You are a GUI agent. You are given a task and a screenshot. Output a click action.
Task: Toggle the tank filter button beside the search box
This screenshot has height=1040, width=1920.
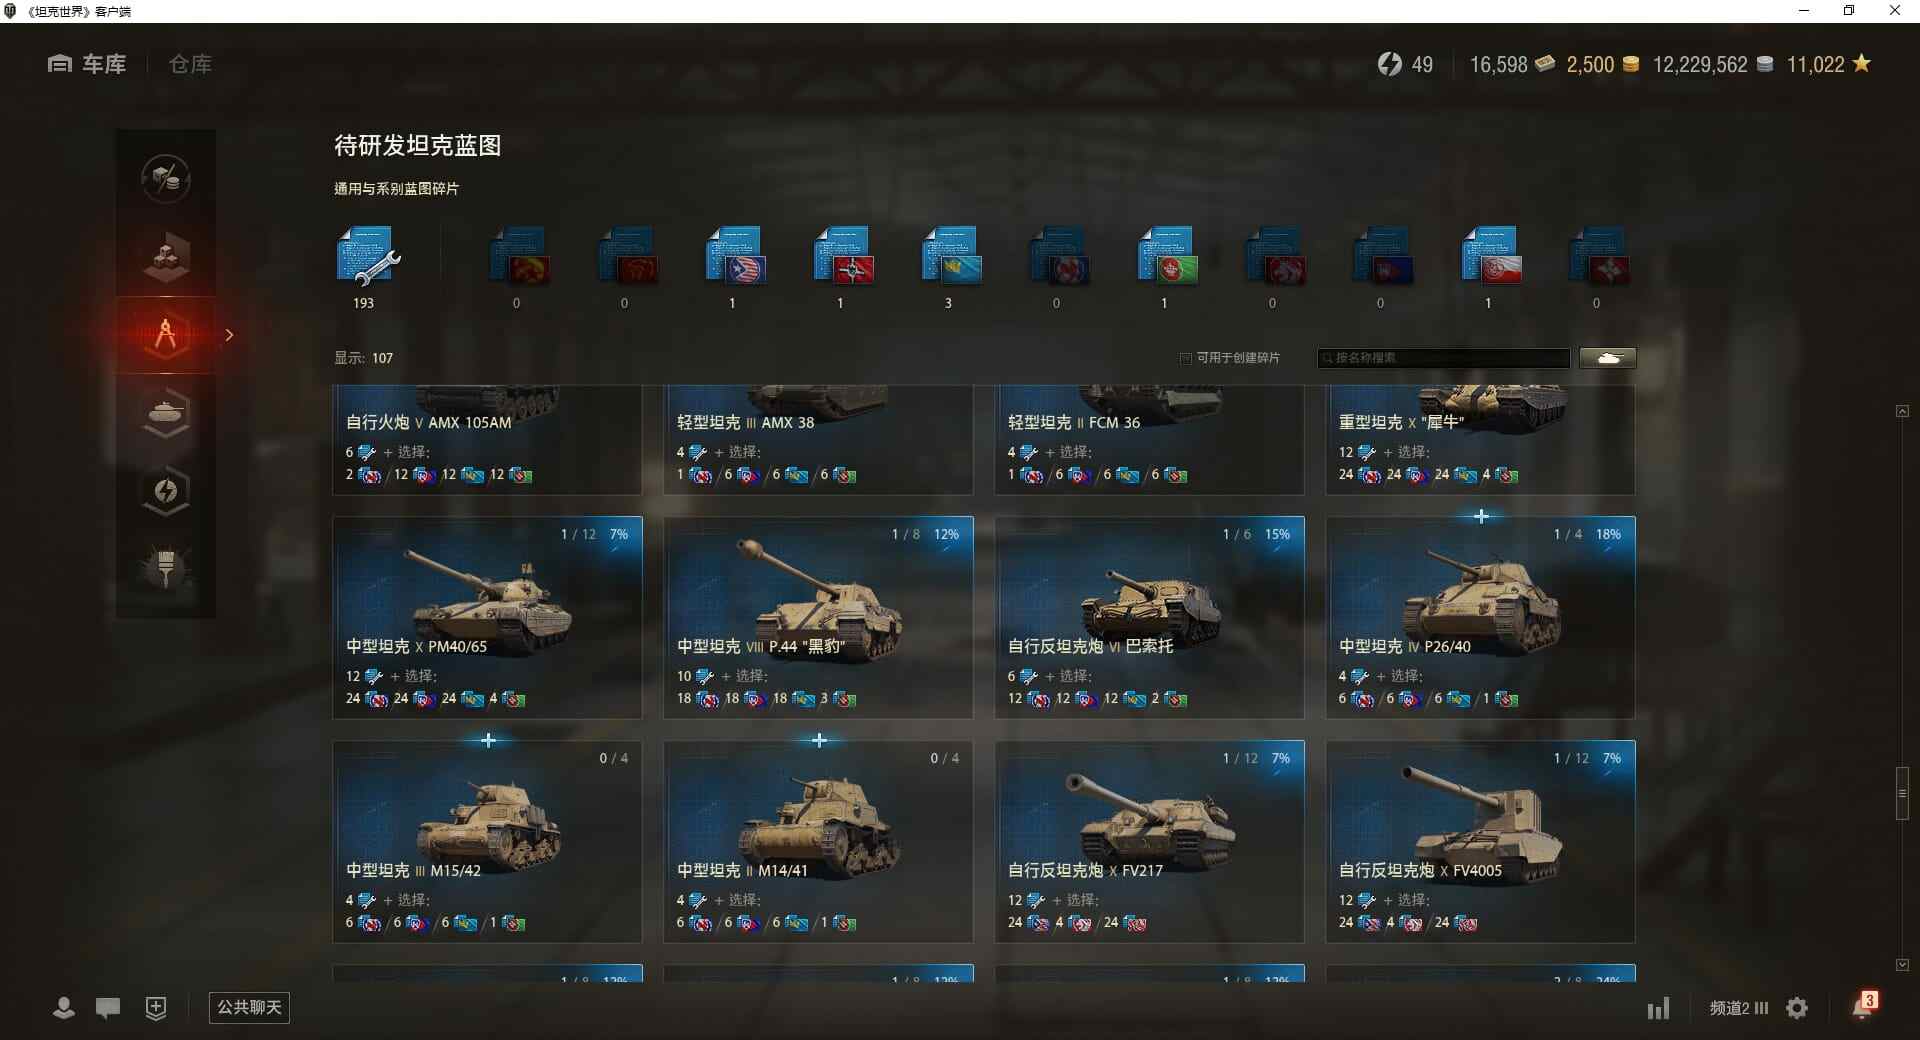1608,358
